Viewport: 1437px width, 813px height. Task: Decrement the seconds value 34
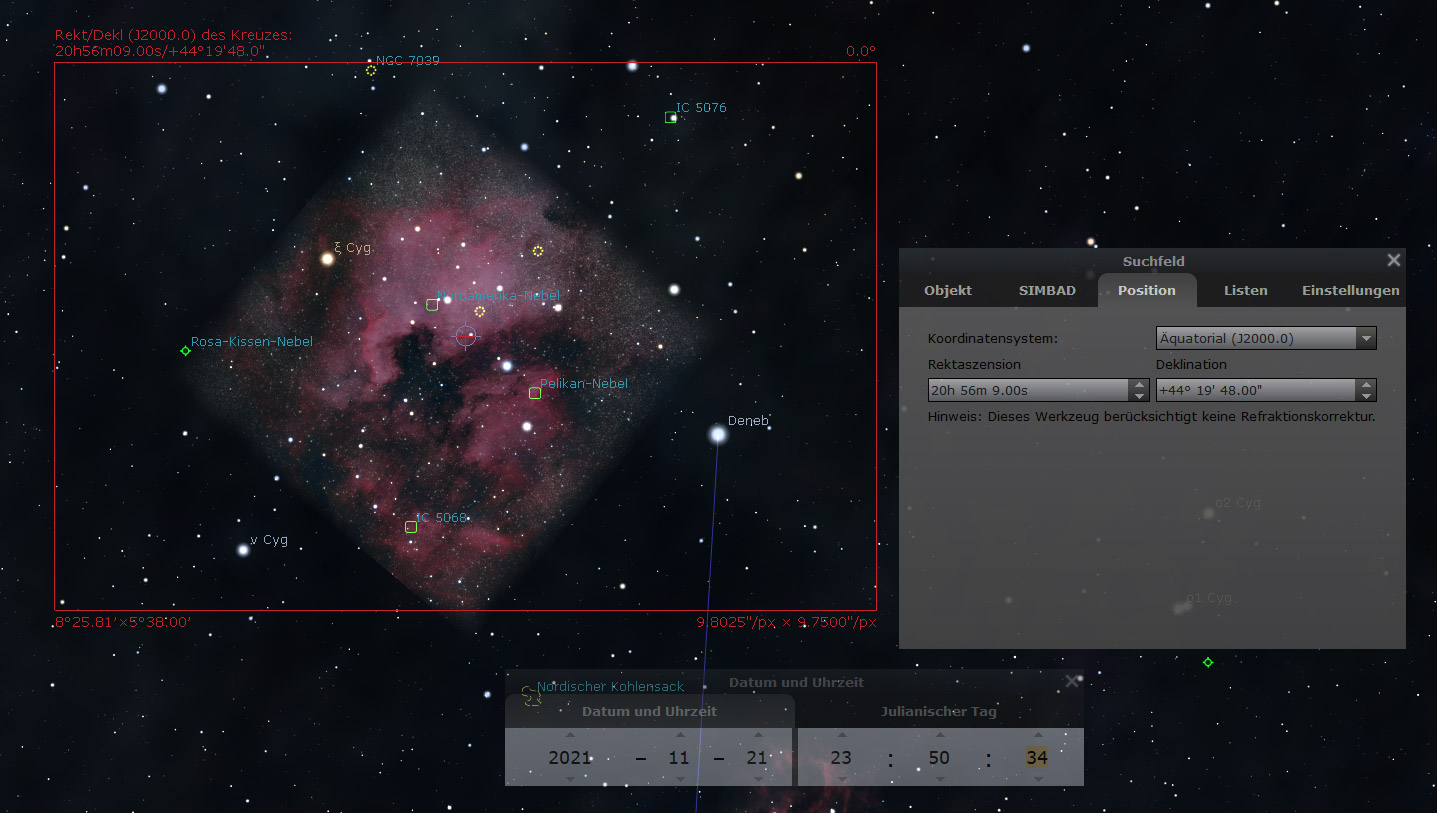click(x=1036, y=778)
